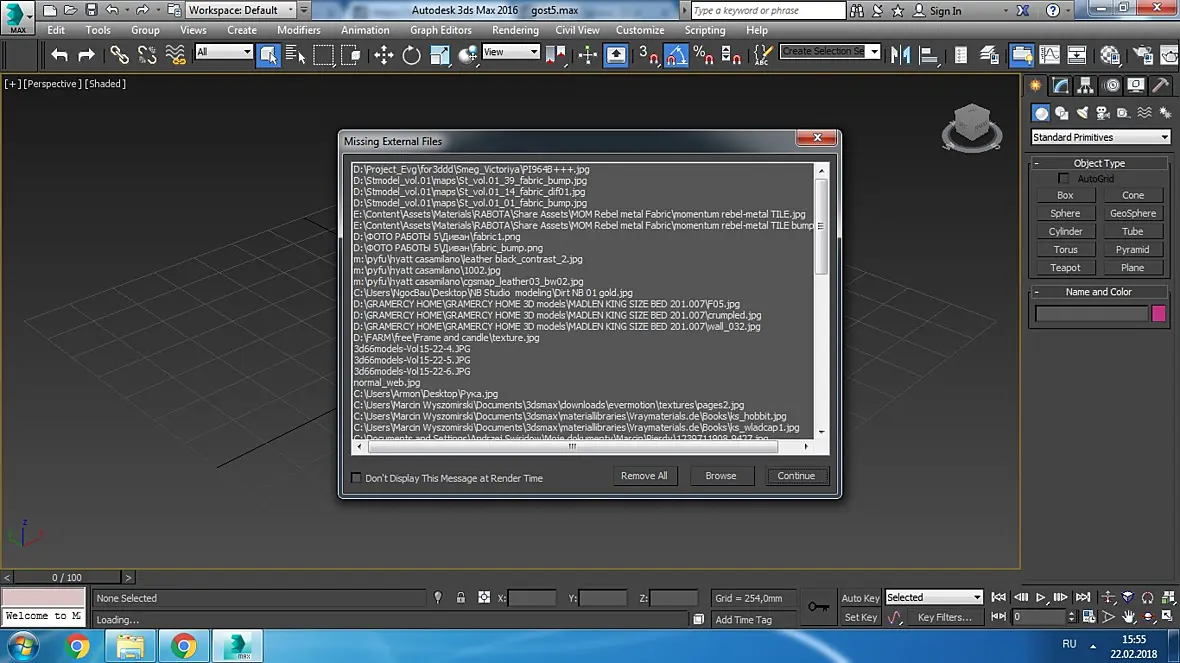Select the Geometry category icon
1180x663 pixels.
point(1041,113)
